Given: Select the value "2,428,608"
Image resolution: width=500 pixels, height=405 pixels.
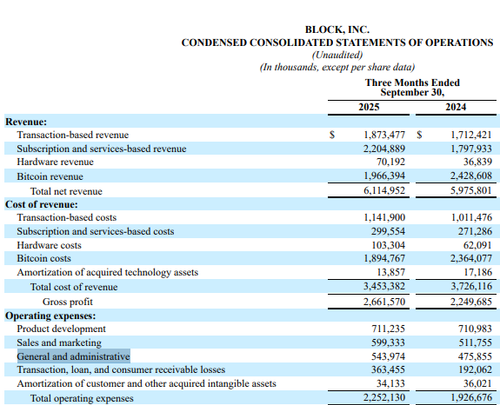Looking at the screenshot, I should click(471, 176).
